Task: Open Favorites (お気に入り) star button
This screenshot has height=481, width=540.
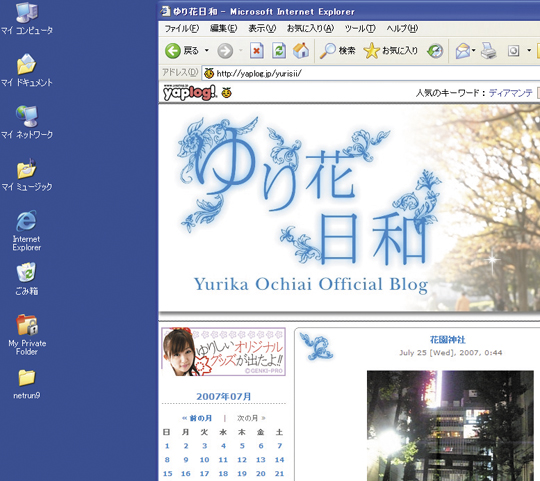Action: [391, 51]
